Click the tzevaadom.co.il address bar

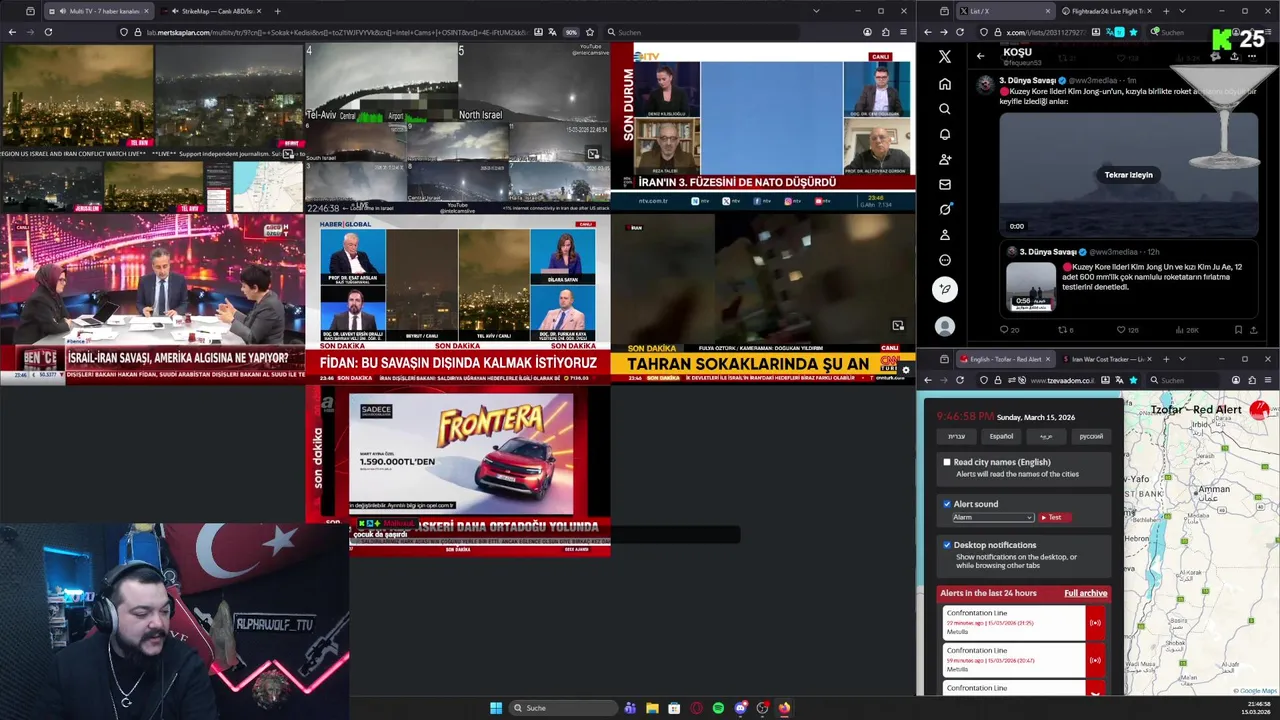coord(1064,380)
